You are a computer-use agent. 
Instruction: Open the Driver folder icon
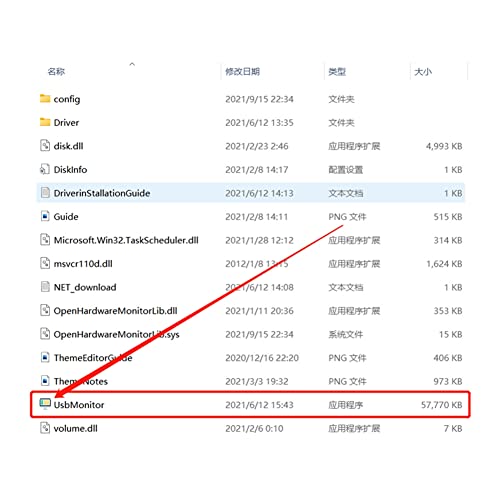[45, 122]
